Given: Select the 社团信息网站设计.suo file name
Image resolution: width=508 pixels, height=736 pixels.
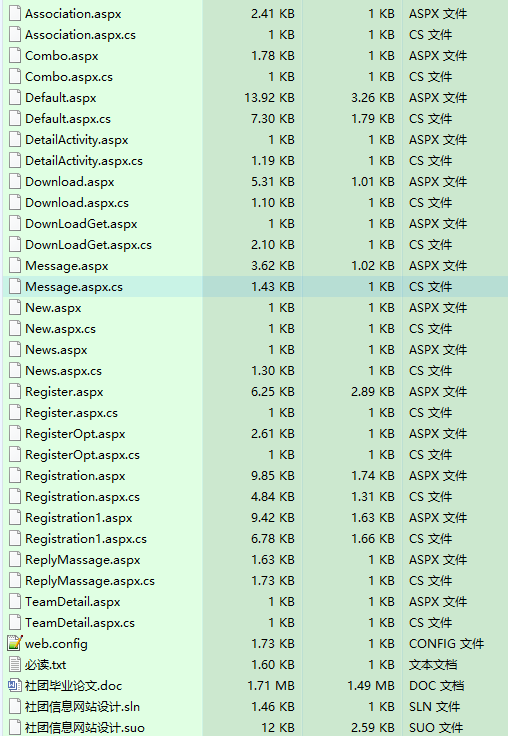Looking at the screenshot, I should click(85, 728).
